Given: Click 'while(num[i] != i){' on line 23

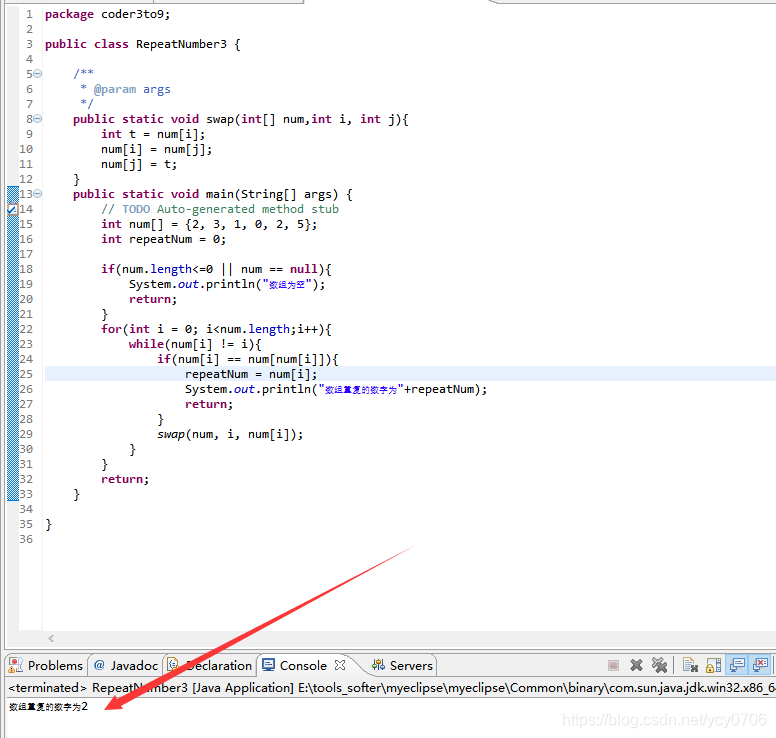Looking at the screenshot, I should pos(195,344).
